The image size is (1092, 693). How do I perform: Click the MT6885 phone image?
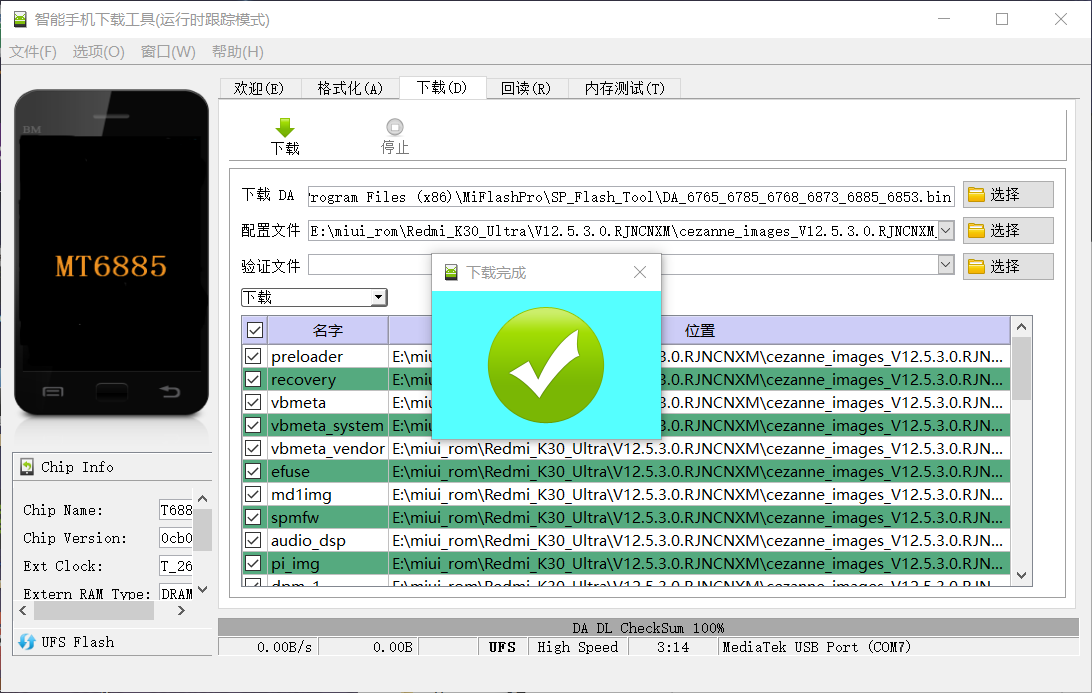[111, 253]
